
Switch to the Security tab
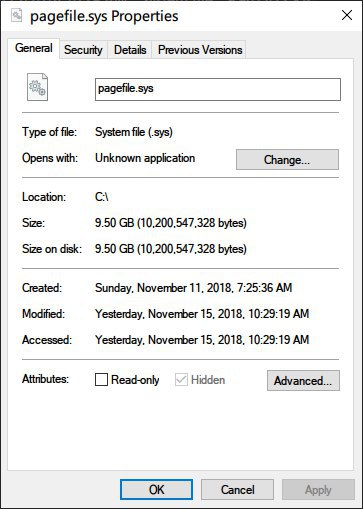(83, 50)
